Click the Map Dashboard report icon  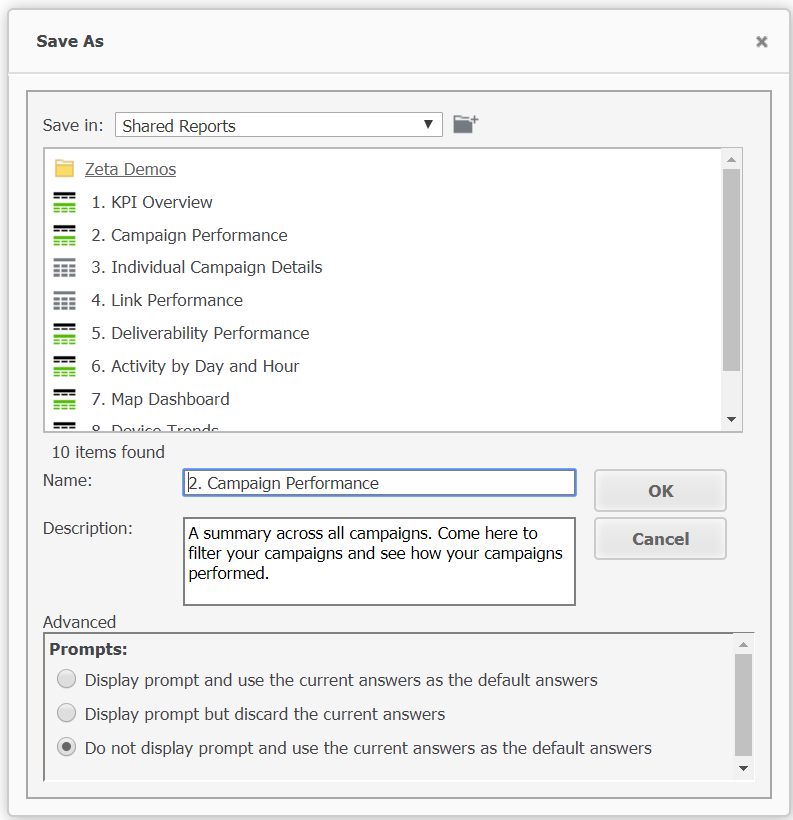(x=65, y=399)
